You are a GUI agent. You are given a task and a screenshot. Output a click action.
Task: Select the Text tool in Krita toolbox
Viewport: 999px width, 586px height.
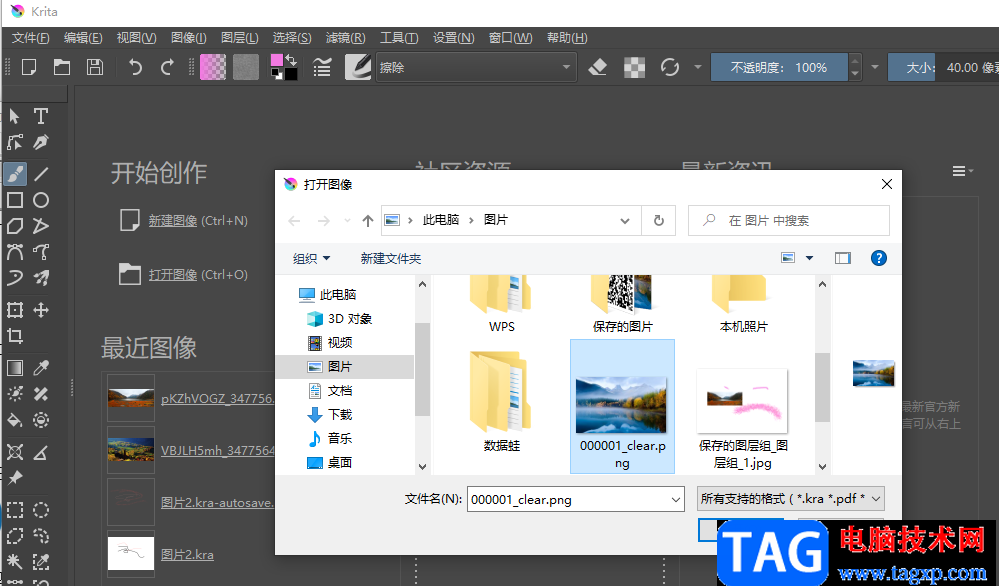[x=41, y=116]
